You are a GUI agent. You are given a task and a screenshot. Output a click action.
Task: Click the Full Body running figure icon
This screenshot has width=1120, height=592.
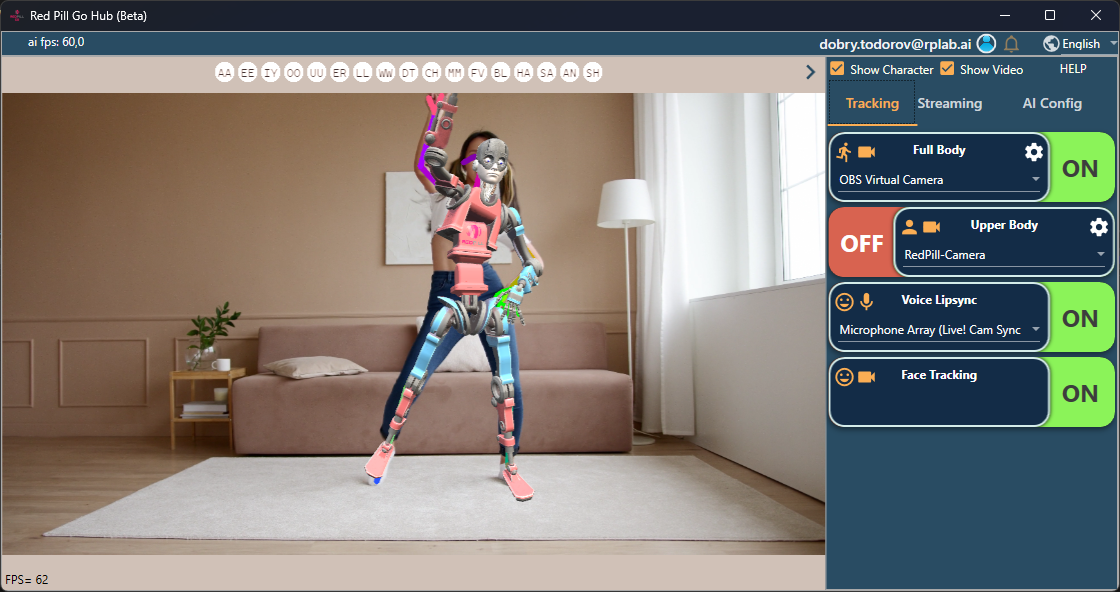[844, 152]
